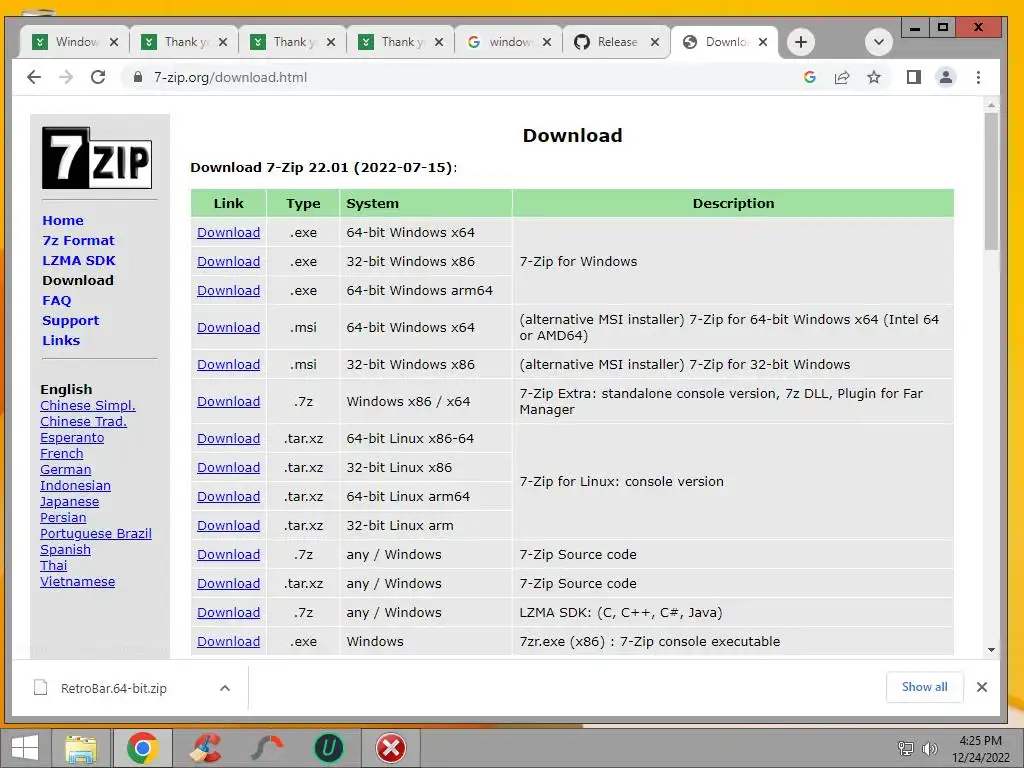Download LZMA SDK .7z archive

click(229, 613)
